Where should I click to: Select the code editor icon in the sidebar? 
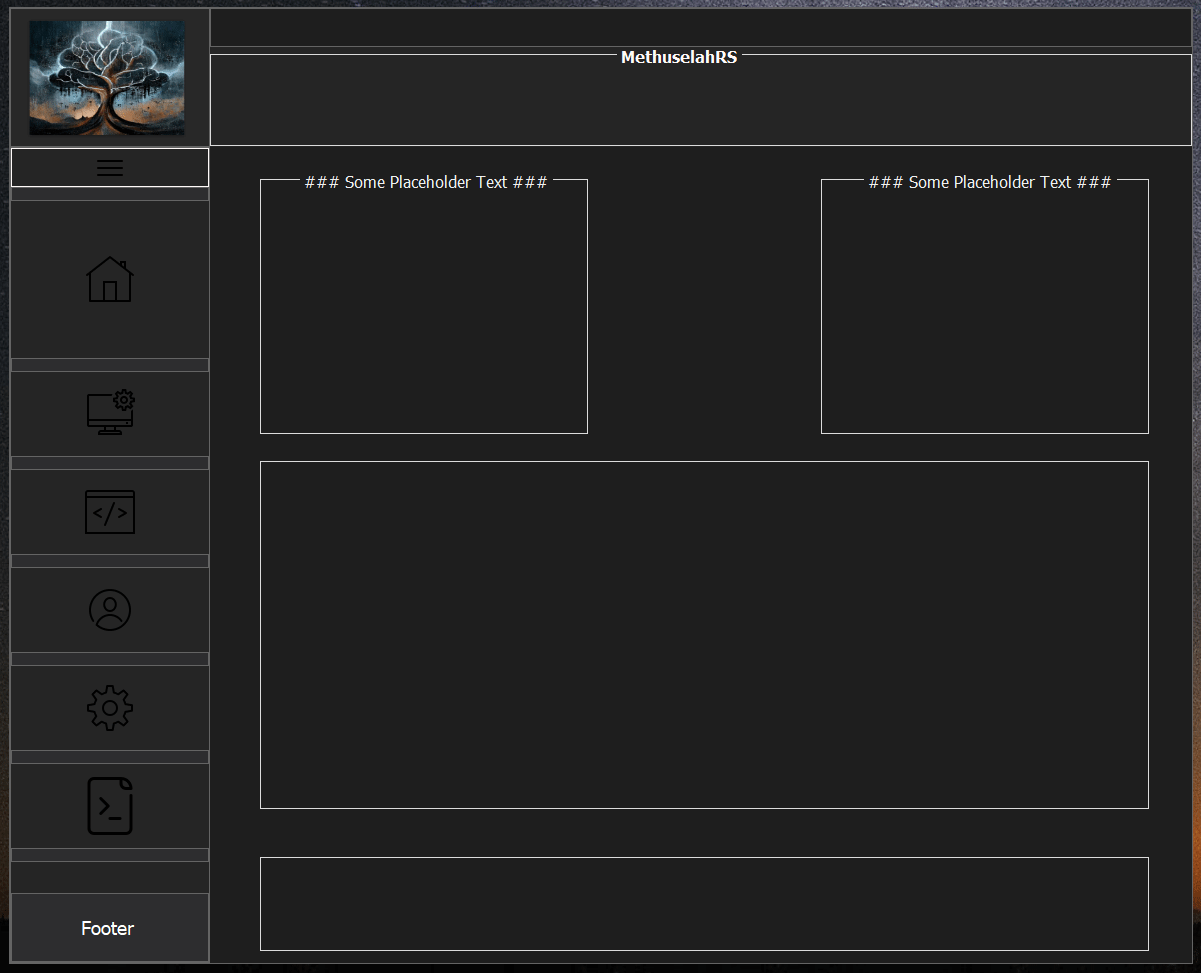pos(110,511)
